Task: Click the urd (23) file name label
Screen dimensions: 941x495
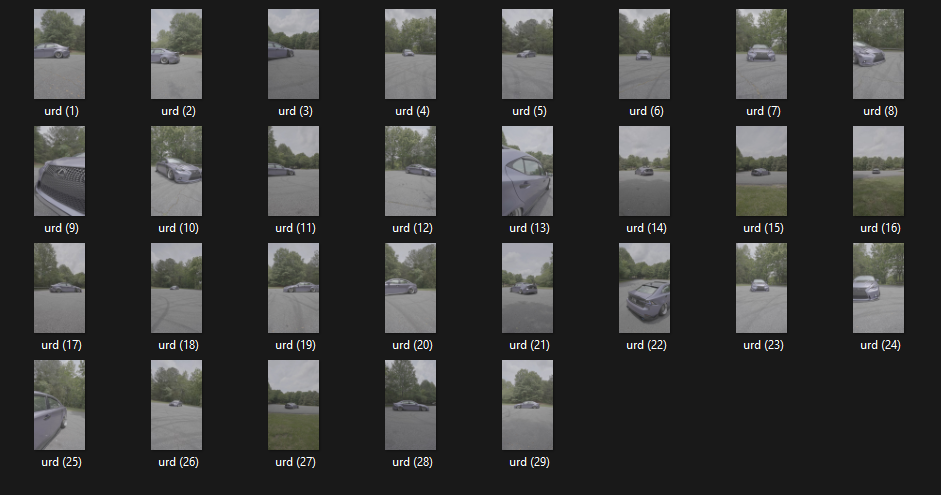Action: [763, 345]
